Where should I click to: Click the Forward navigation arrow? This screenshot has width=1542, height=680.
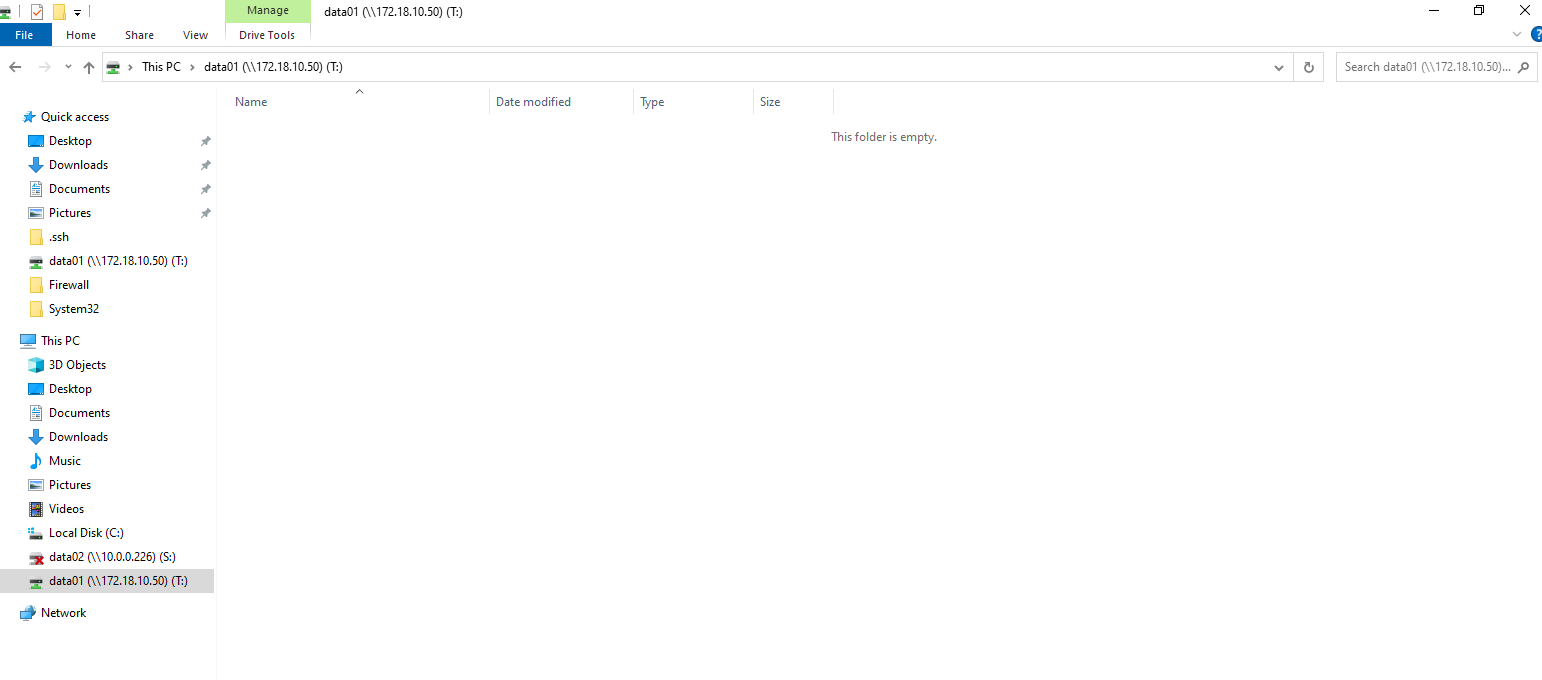click(x=44, y=67)
